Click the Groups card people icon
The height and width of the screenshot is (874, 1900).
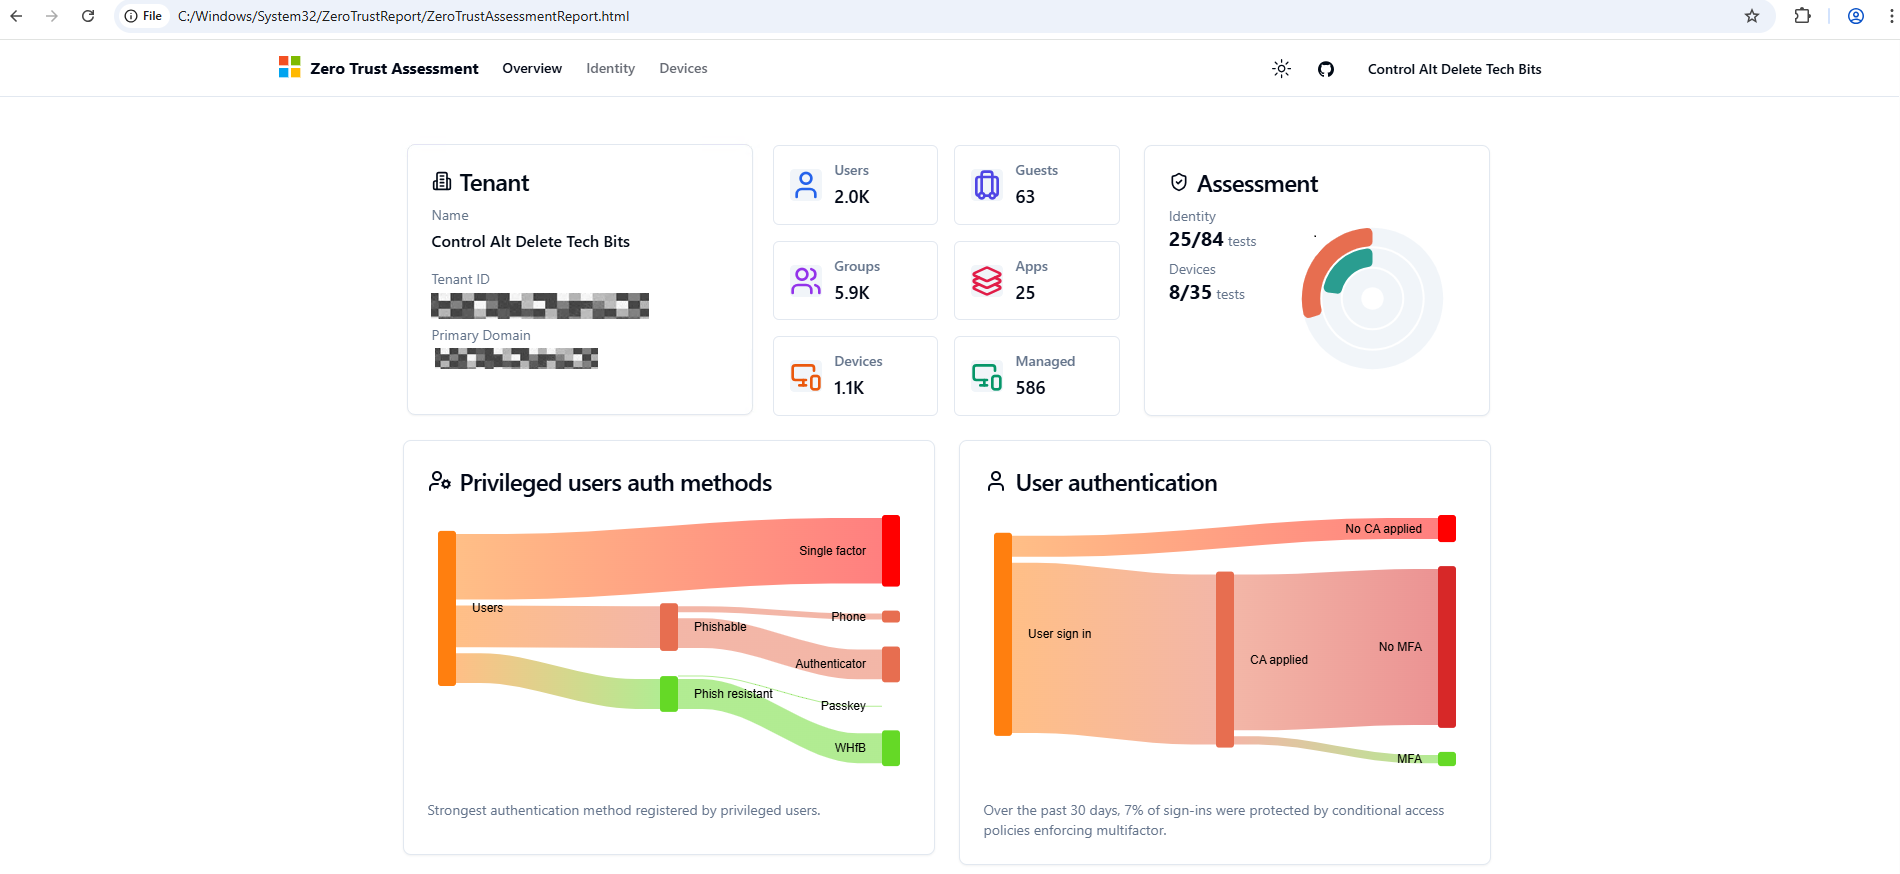point(806,281)
